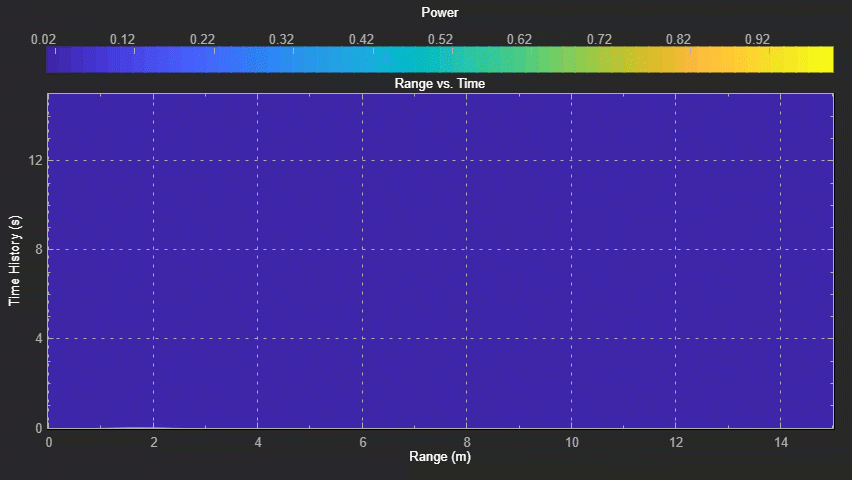Viewport: 852px width, 480px height.
Task: Click the 'Power' colorbar title
Action: click(440, 13)
